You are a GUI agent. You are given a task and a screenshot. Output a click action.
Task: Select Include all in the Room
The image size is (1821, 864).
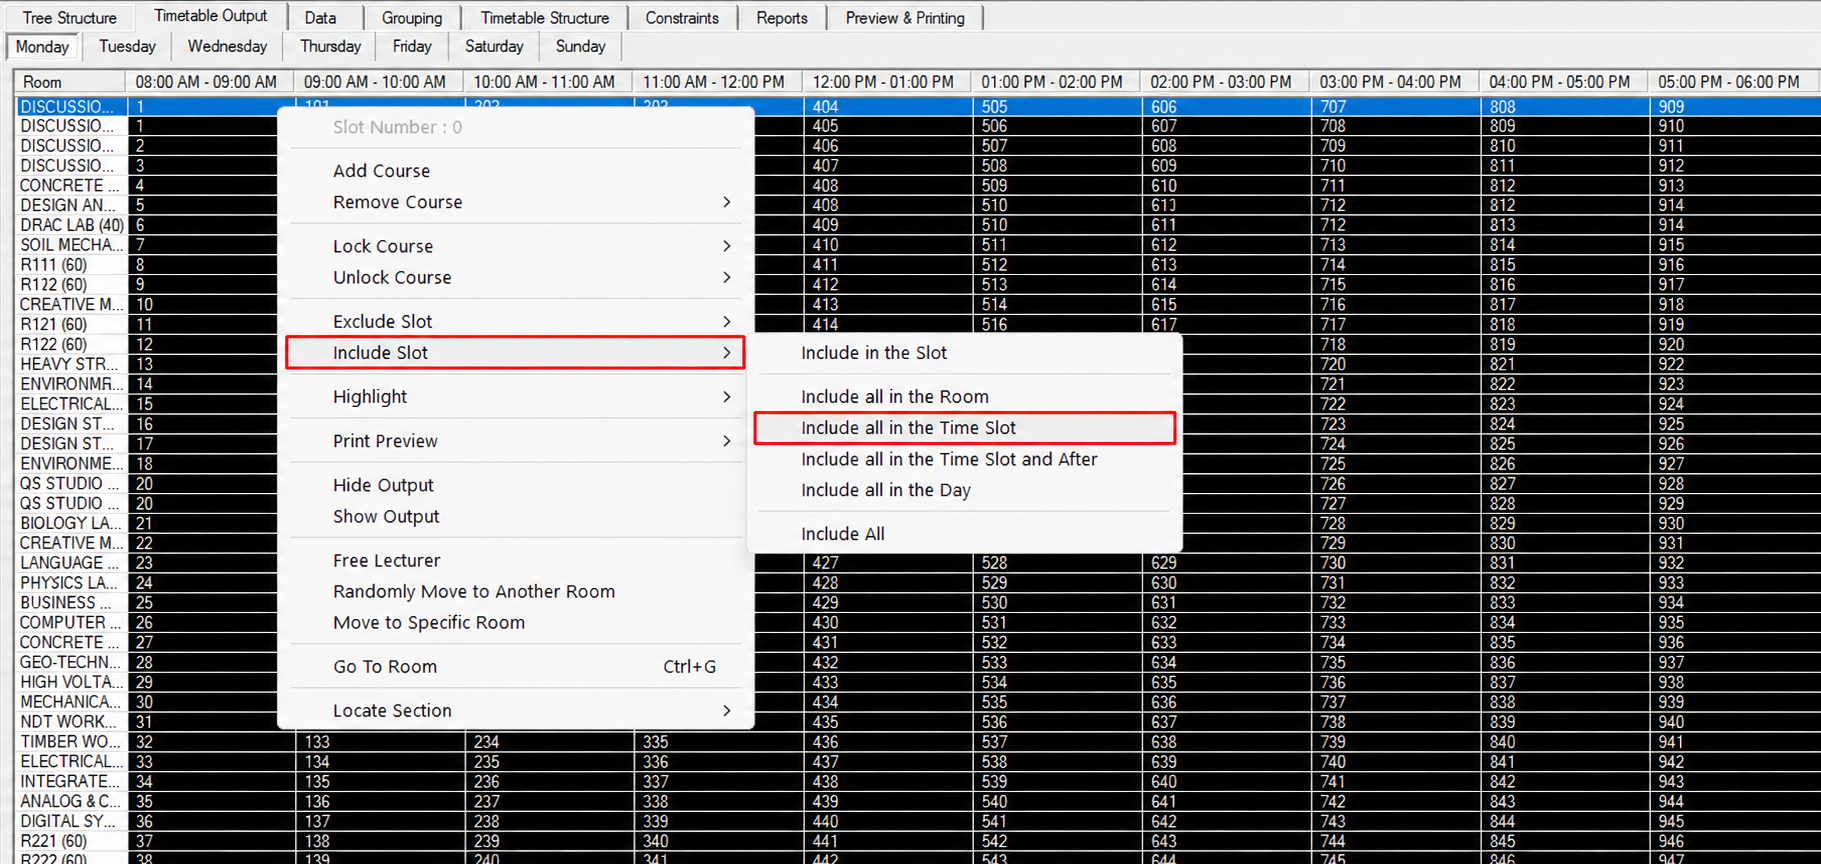(x=964, y=397)
